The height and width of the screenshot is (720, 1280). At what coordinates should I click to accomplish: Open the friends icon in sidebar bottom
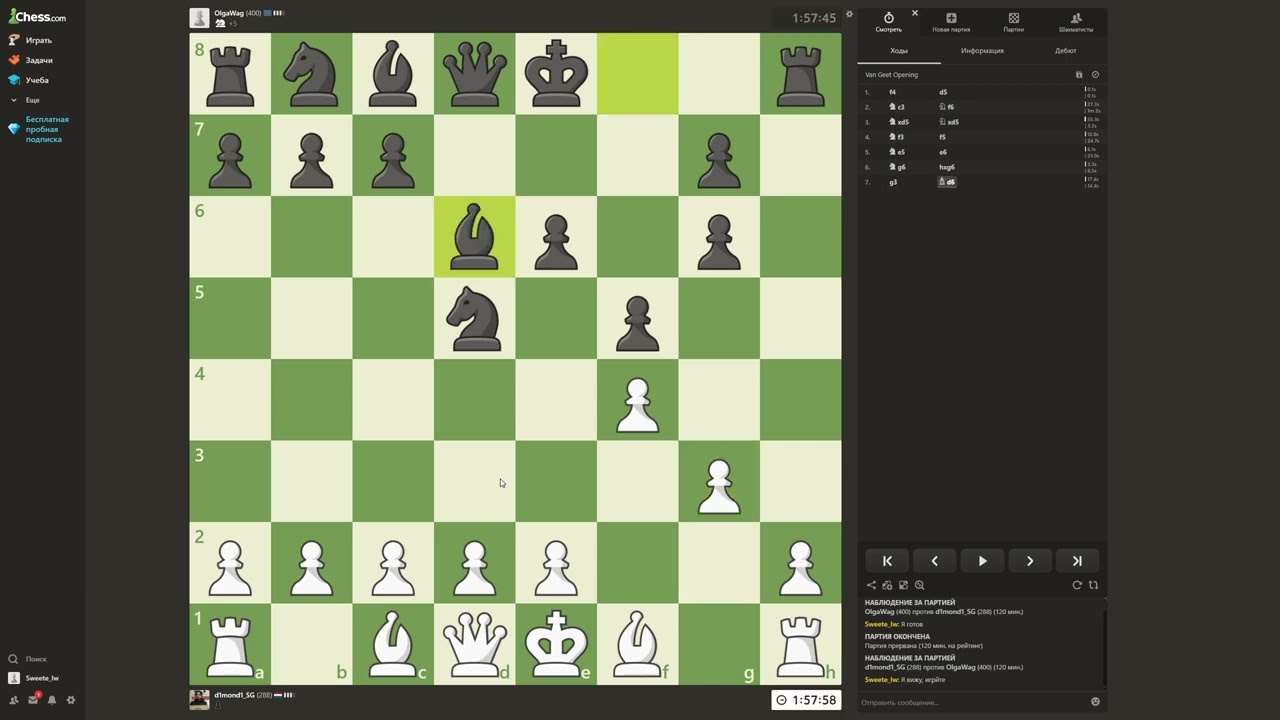click(14, 700)
